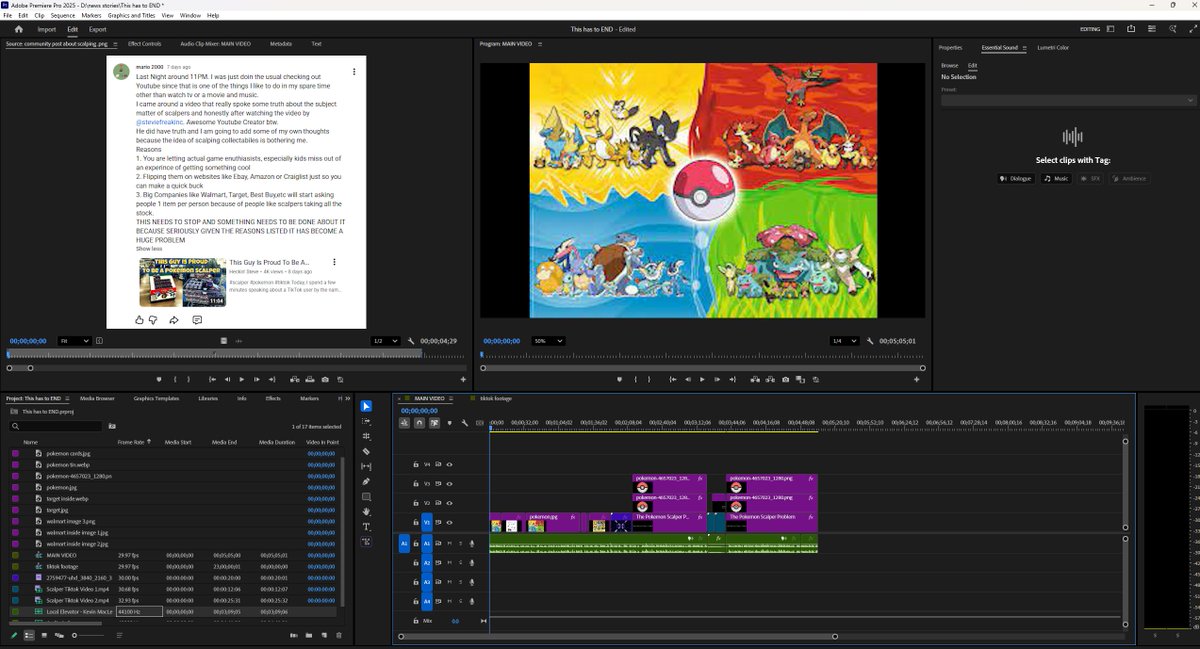Switch to Effect Controls tab

tap(145, 44)
